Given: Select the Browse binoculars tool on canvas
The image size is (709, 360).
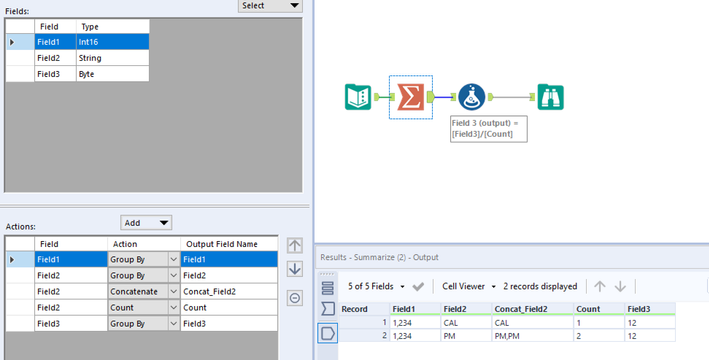Looking at the screenshot, I should pos(550,97).
